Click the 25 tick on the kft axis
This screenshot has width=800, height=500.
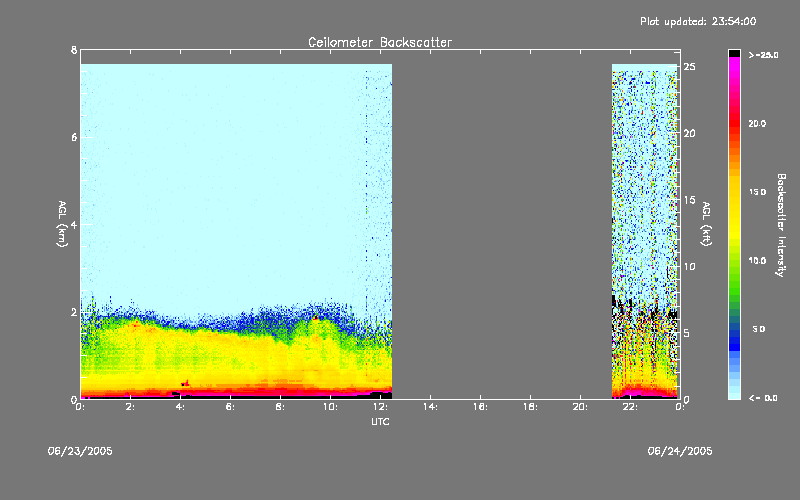point(689,67)
